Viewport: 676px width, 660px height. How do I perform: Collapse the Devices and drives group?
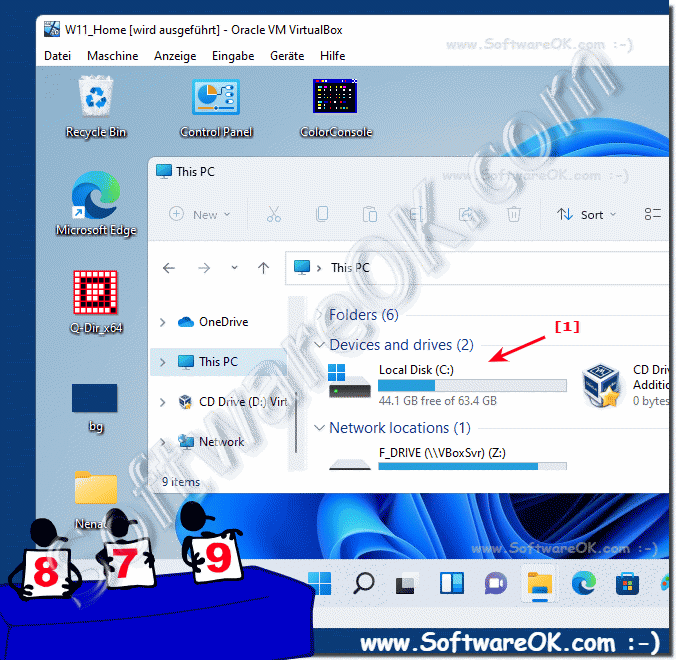319,345
